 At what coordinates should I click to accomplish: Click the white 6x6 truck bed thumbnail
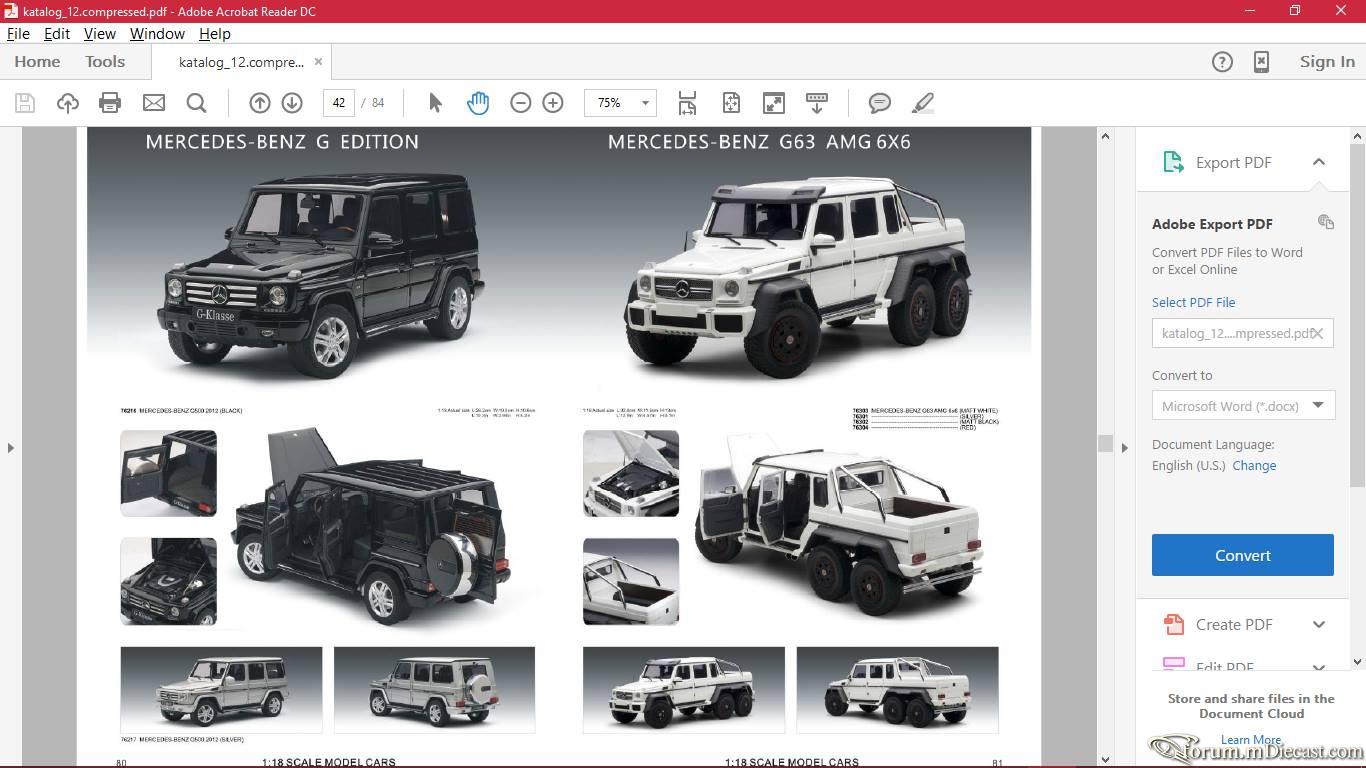pos(631,581)
